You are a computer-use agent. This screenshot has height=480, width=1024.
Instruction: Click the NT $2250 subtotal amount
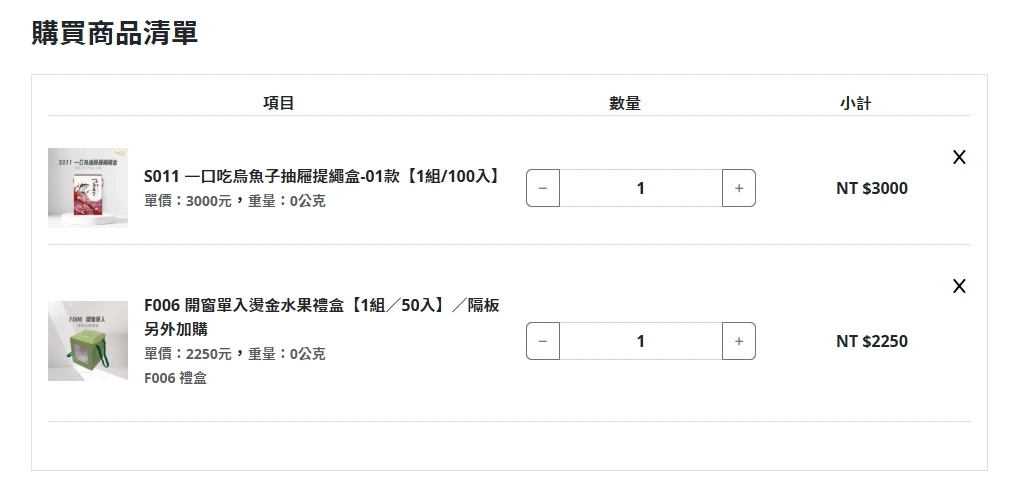click(872, 341)
